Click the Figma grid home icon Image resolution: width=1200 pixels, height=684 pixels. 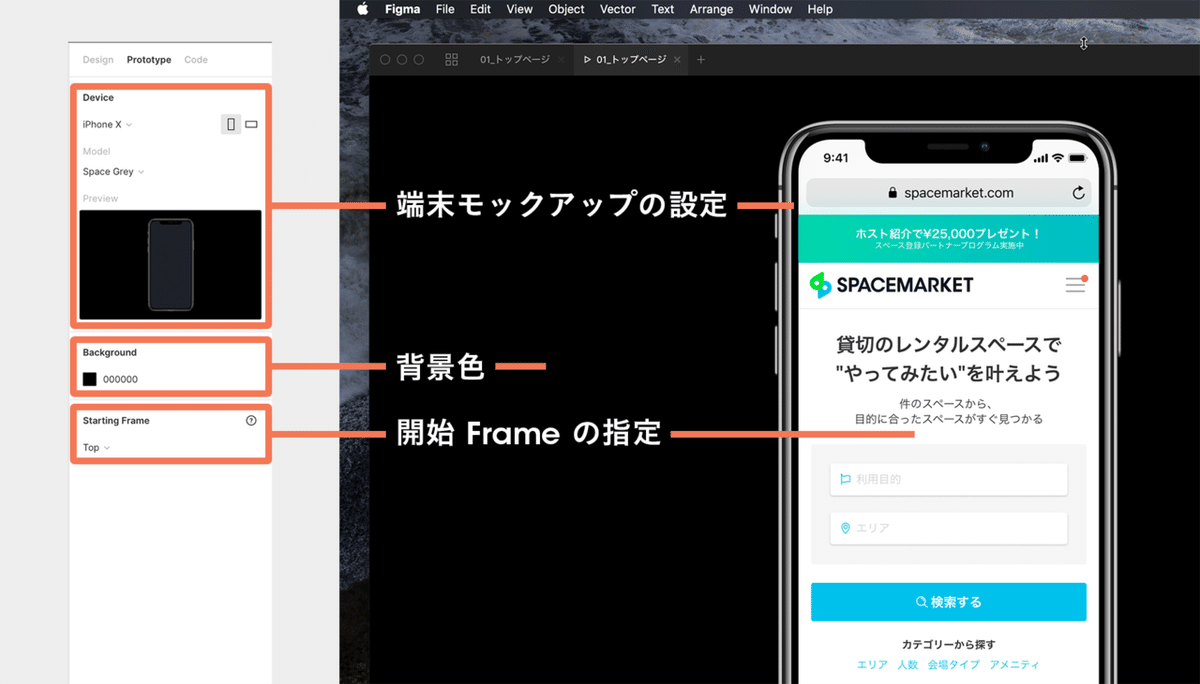(452, 60)
